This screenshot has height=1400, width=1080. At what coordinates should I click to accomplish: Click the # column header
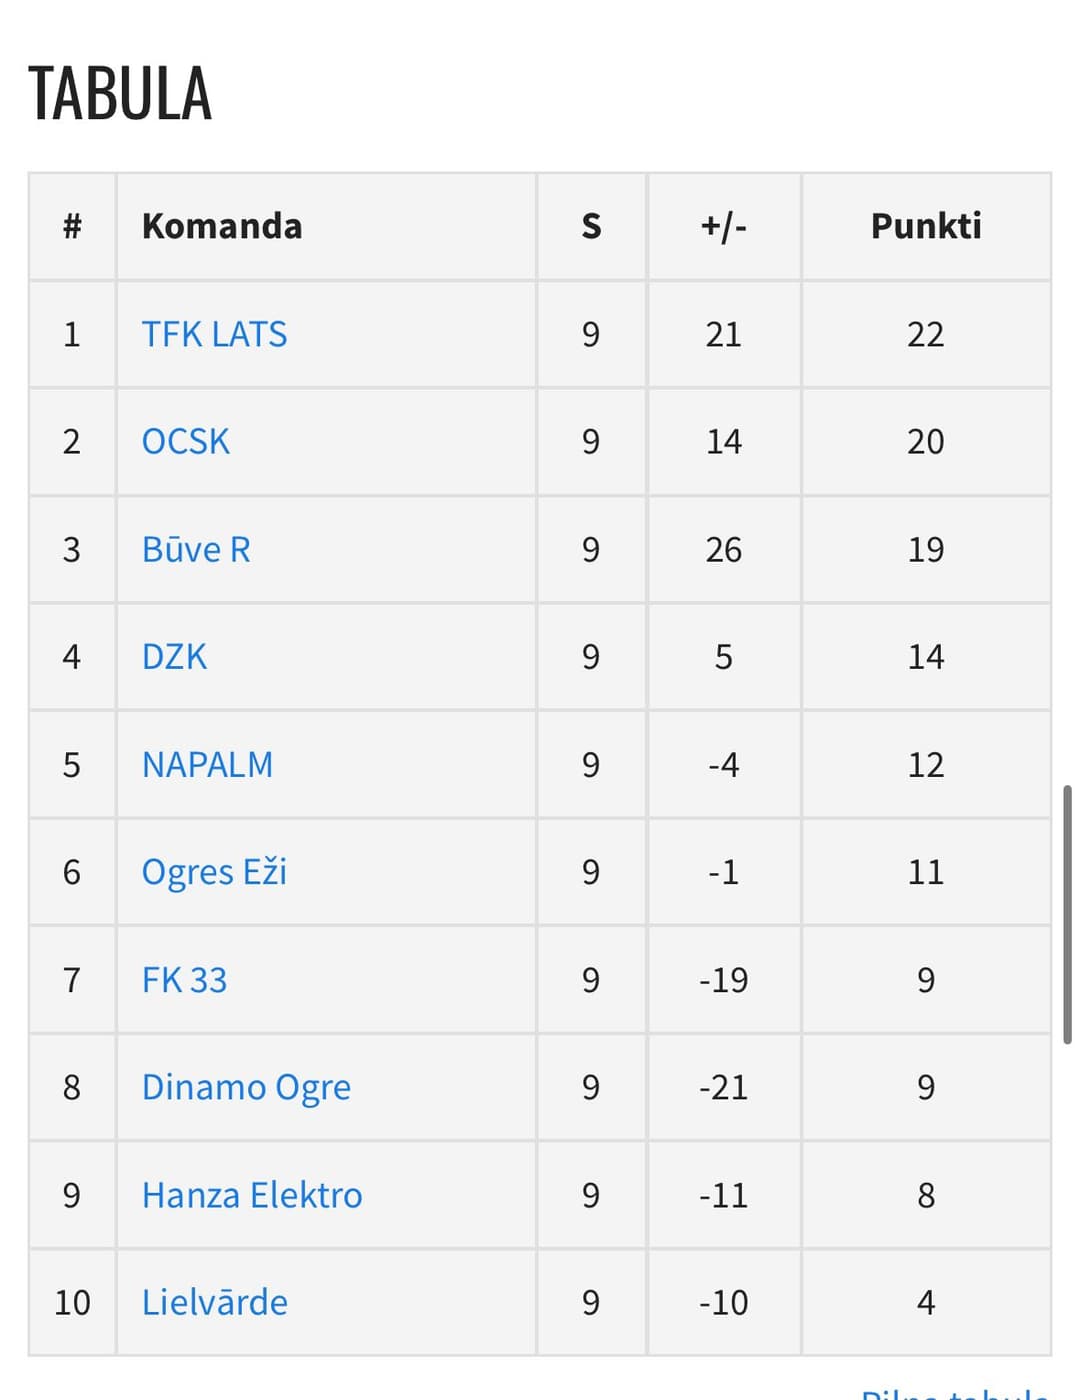coord(72,226)
